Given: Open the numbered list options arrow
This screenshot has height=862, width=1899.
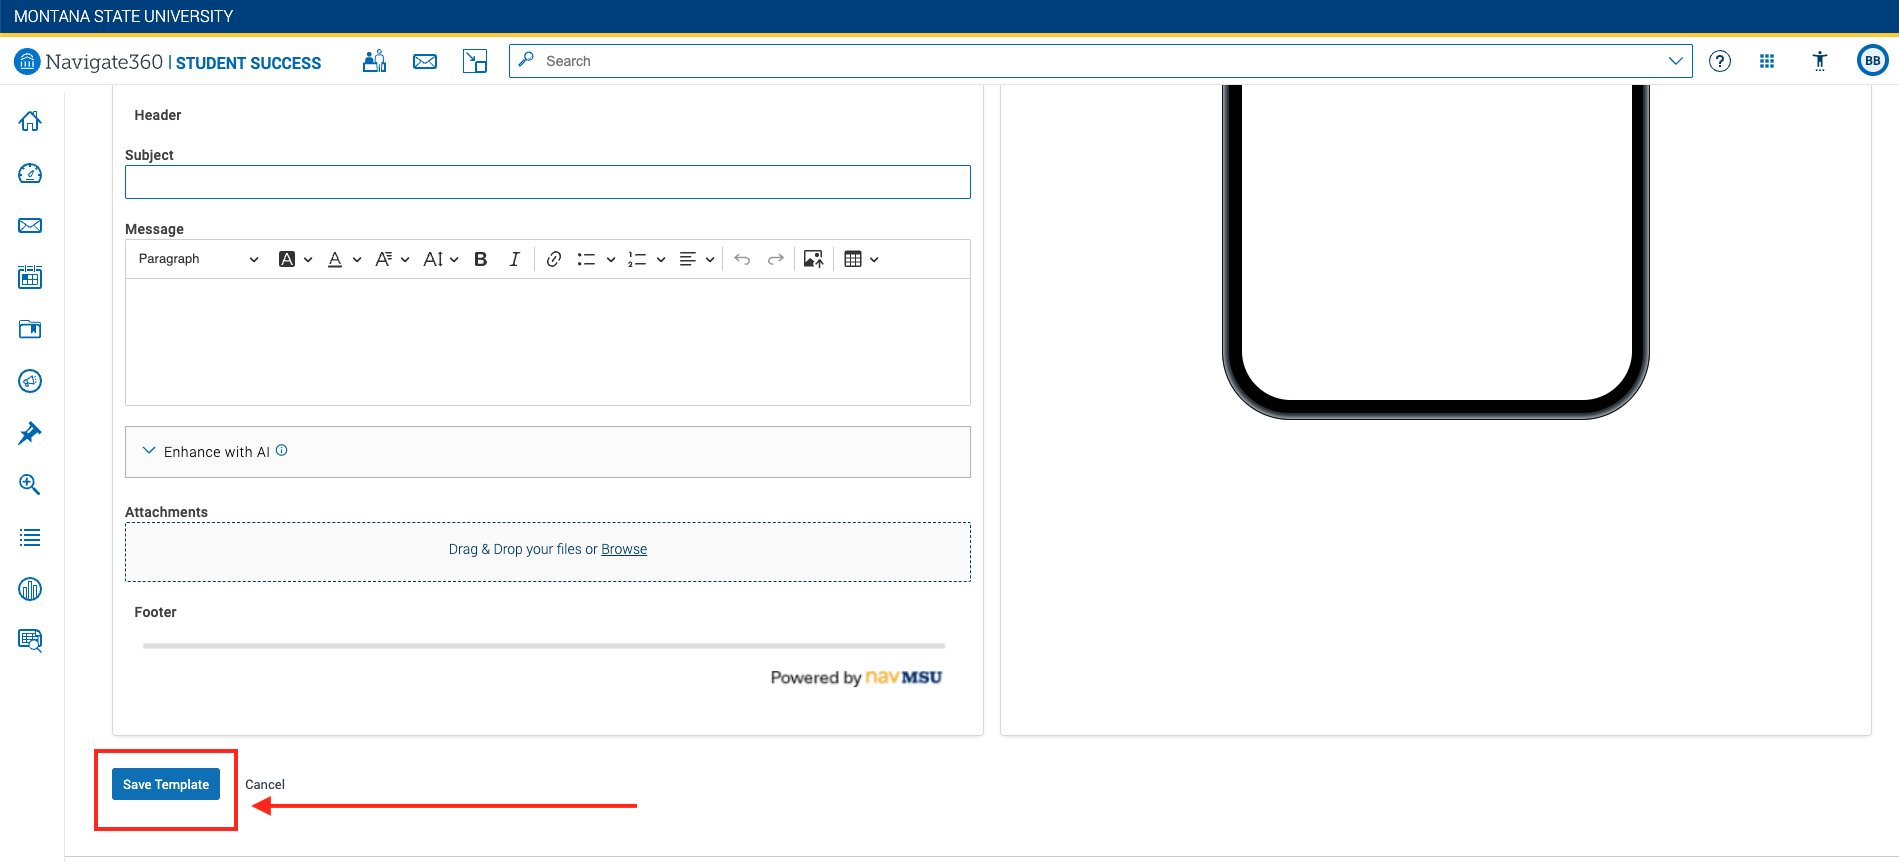Looking at the screenshot, I should (x=661, y=260).
